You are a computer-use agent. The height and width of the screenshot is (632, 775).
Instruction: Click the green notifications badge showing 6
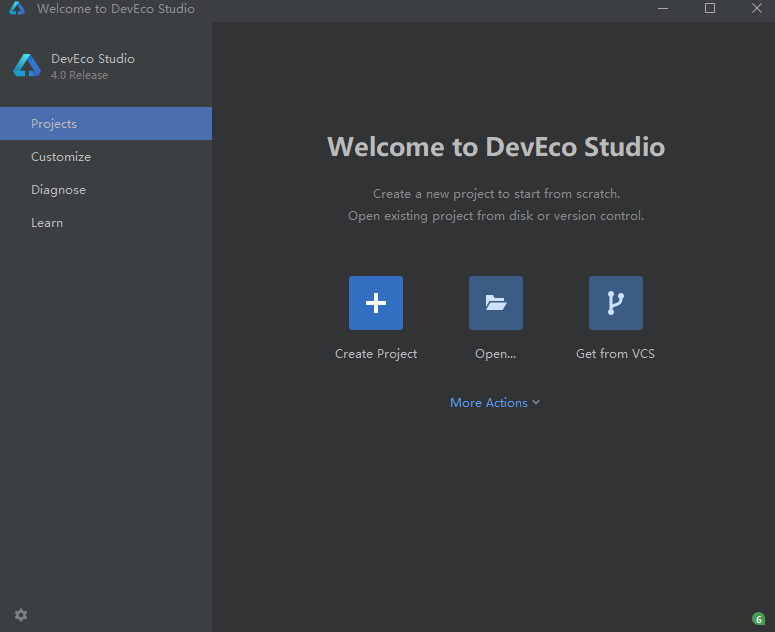pyautogui.click(x=758, y=619)
